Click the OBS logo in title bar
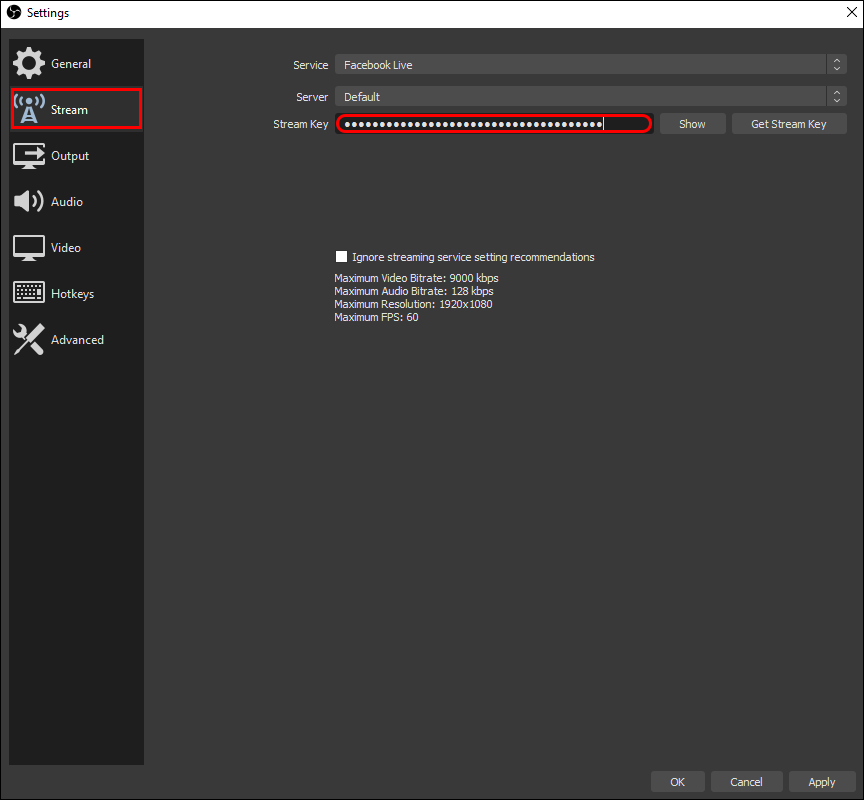The image size is (864, 800). (14, 12)
